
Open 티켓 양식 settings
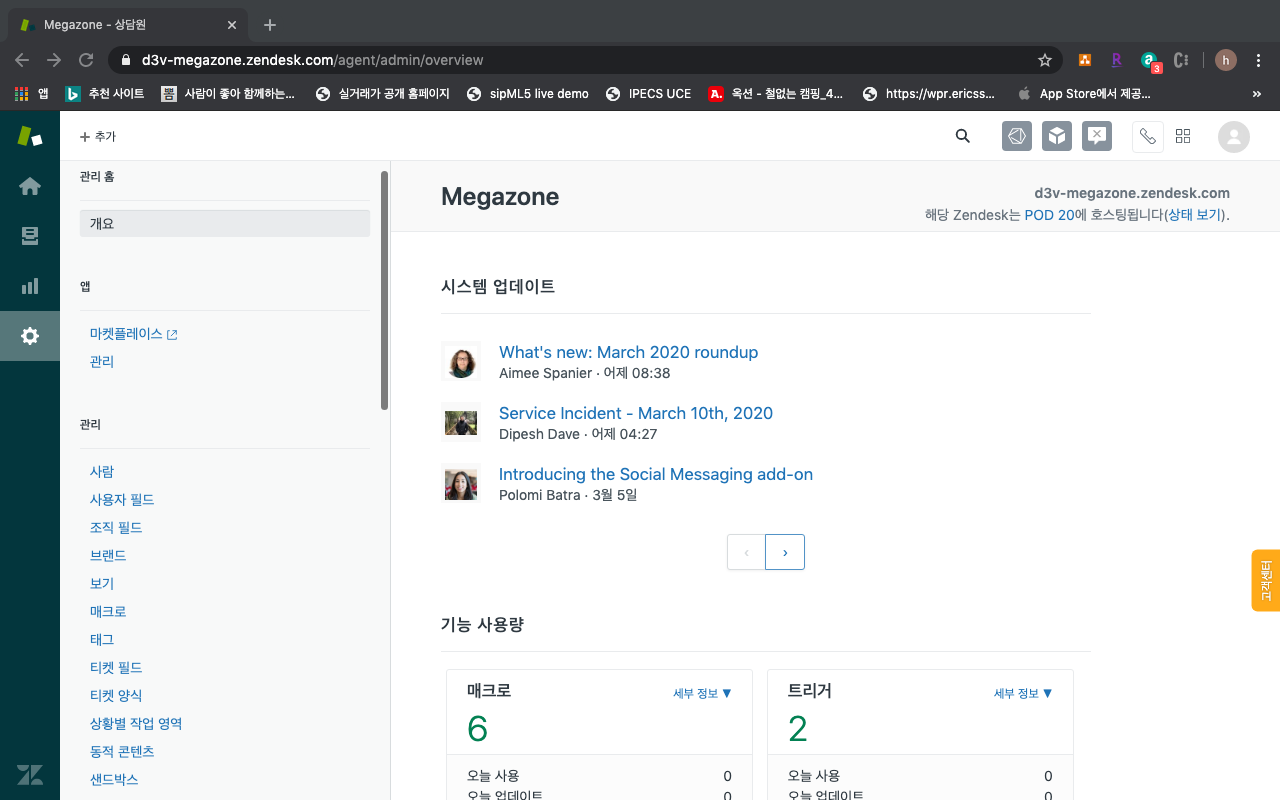coord(116,695)
